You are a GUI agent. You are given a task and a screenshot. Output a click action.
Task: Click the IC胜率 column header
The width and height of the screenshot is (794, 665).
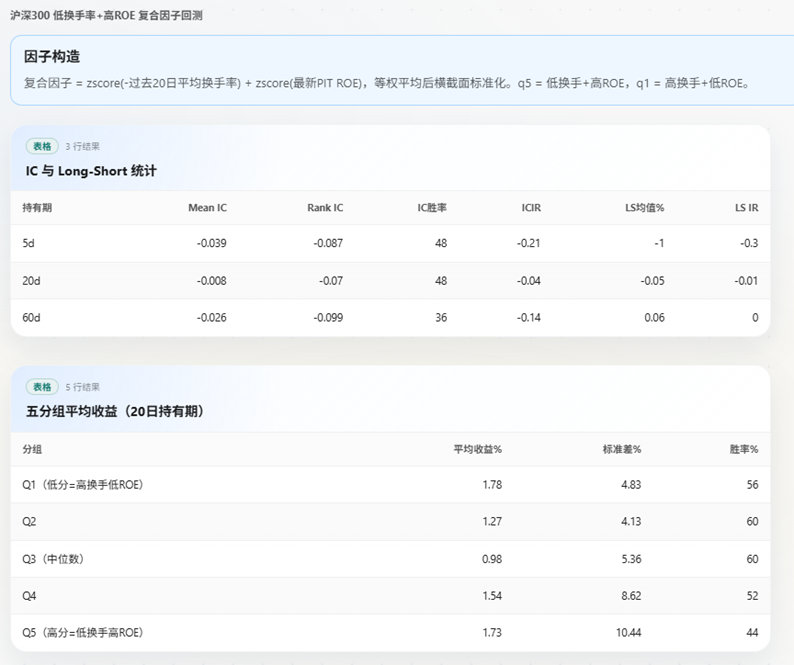pos(432,208)
